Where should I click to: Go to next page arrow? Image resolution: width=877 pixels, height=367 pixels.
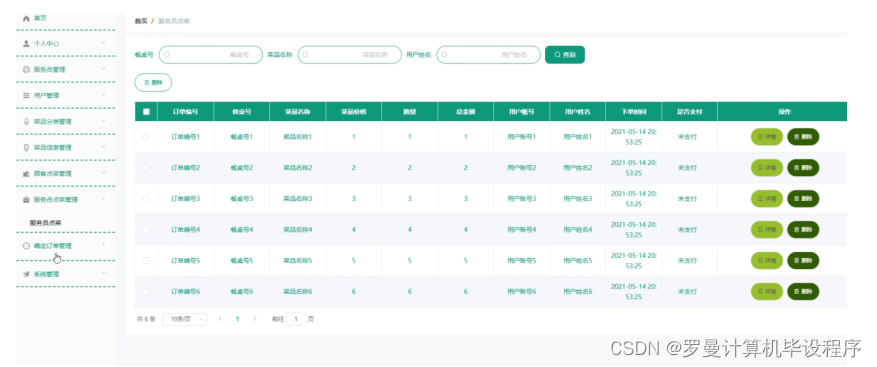coord(255,319)
